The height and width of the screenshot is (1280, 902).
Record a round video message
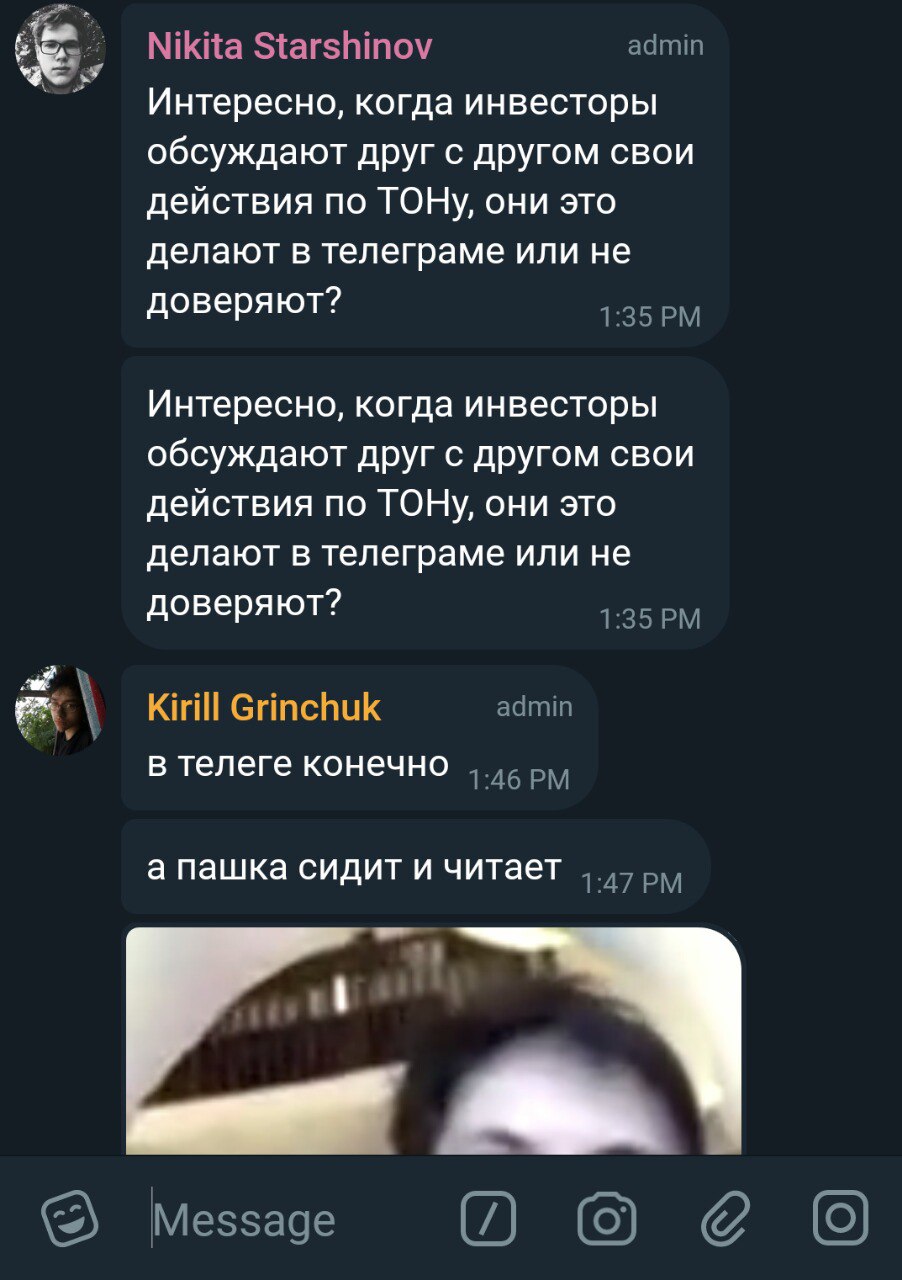click(x=840, y=1219)
